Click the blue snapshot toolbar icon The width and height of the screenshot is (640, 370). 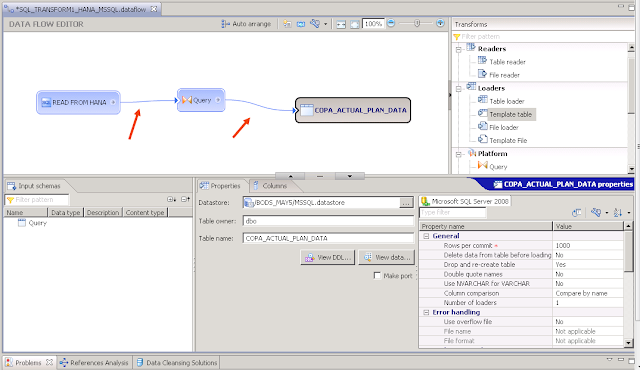[301, 24]
